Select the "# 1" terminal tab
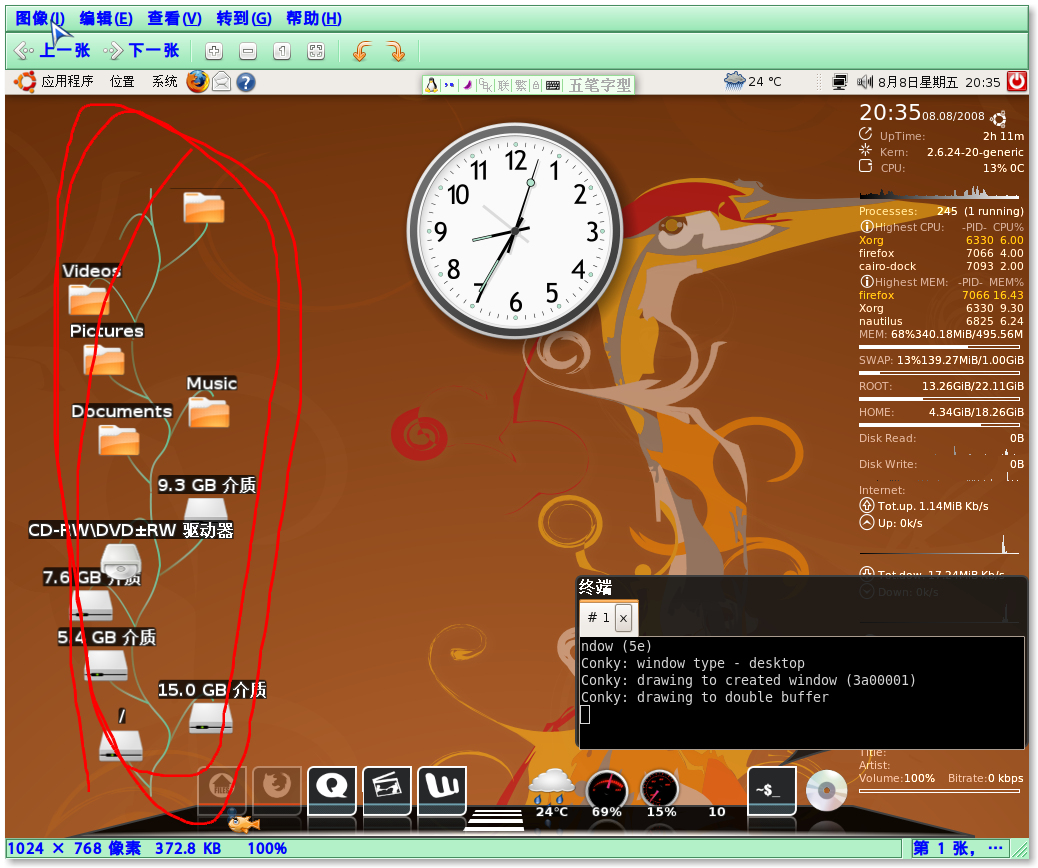 pyautogui.click(x=598, y=618)
